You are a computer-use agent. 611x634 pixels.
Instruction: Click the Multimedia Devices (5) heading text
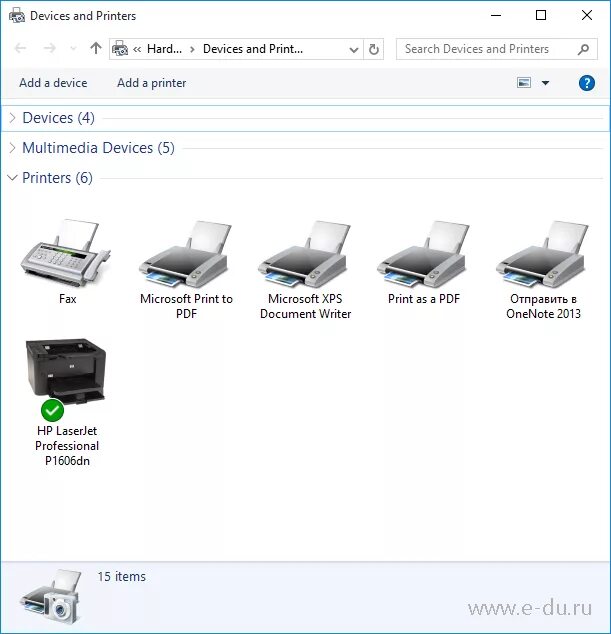98,148
